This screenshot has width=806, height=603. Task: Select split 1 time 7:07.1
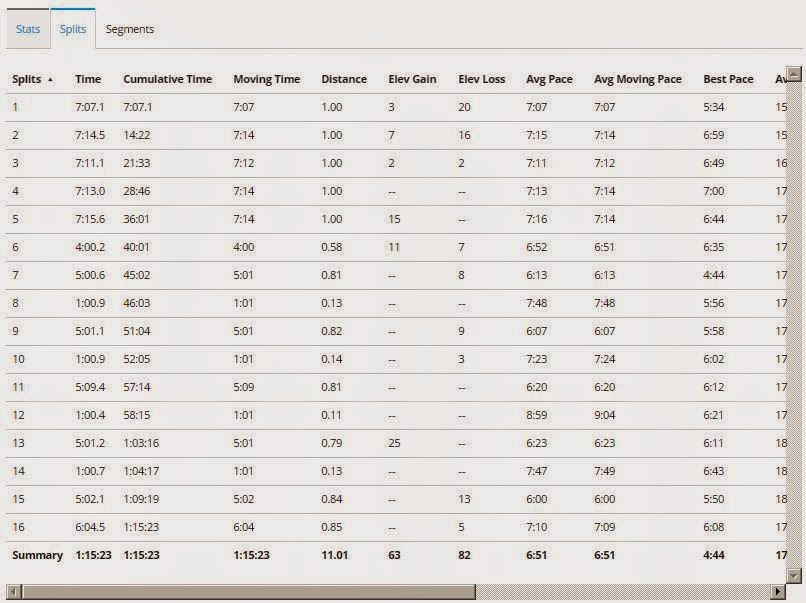(x=89, y=107)
